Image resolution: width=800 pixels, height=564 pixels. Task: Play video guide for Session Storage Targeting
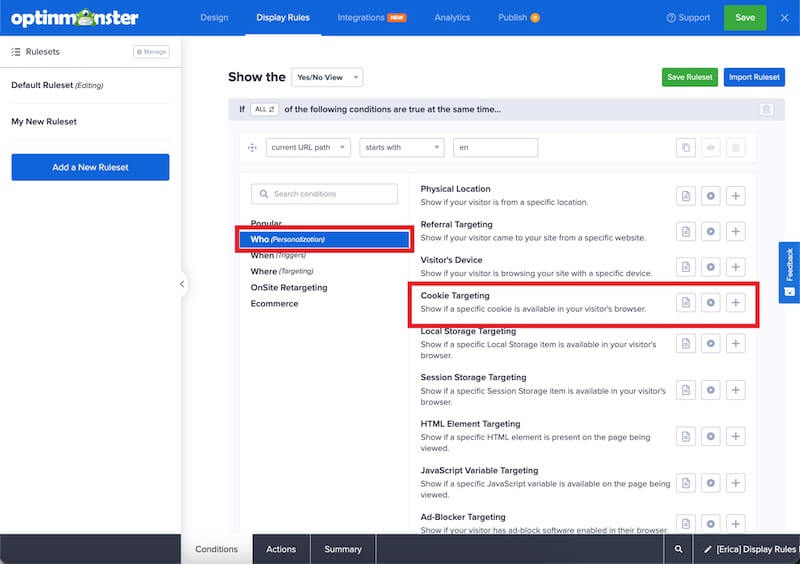pos(711,390)
